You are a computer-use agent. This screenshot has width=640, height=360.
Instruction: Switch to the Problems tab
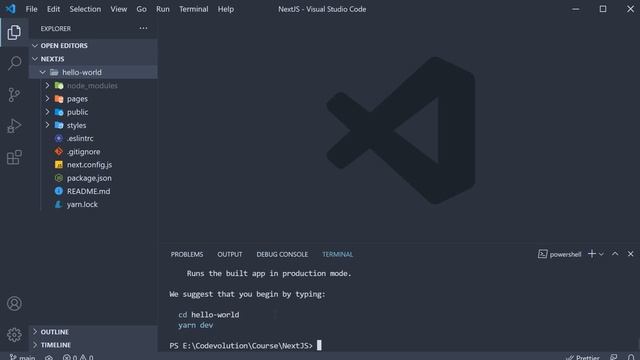187,254
